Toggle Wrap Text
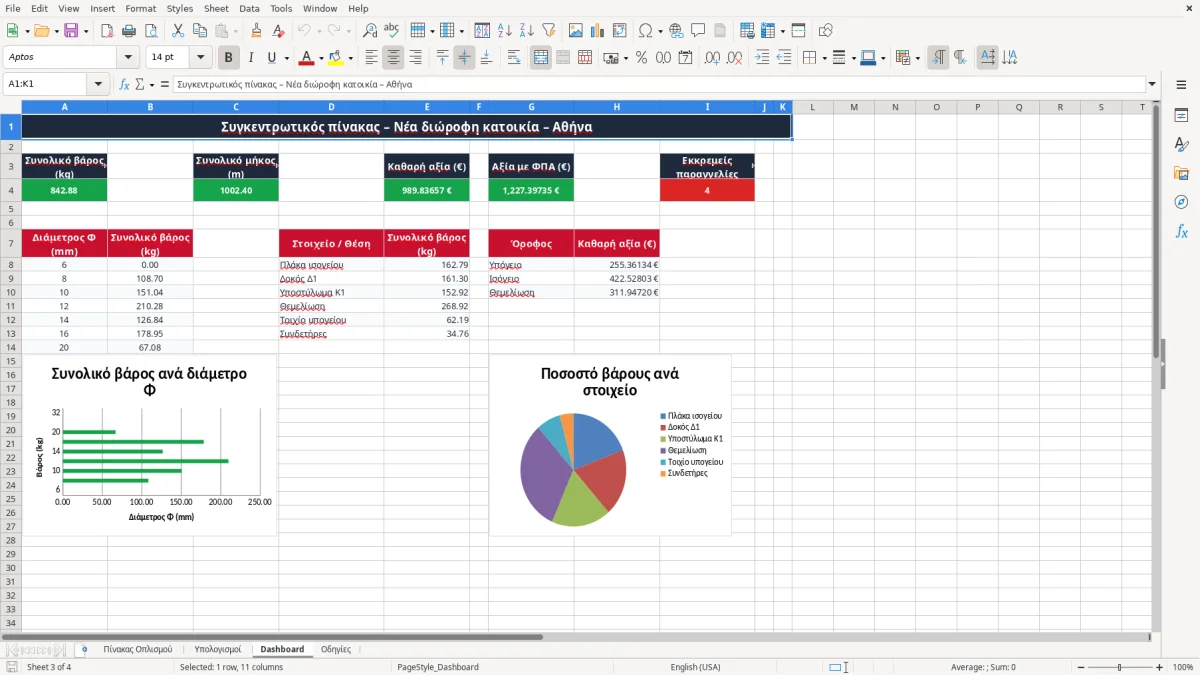1200x675 pixels. point(514,58)
